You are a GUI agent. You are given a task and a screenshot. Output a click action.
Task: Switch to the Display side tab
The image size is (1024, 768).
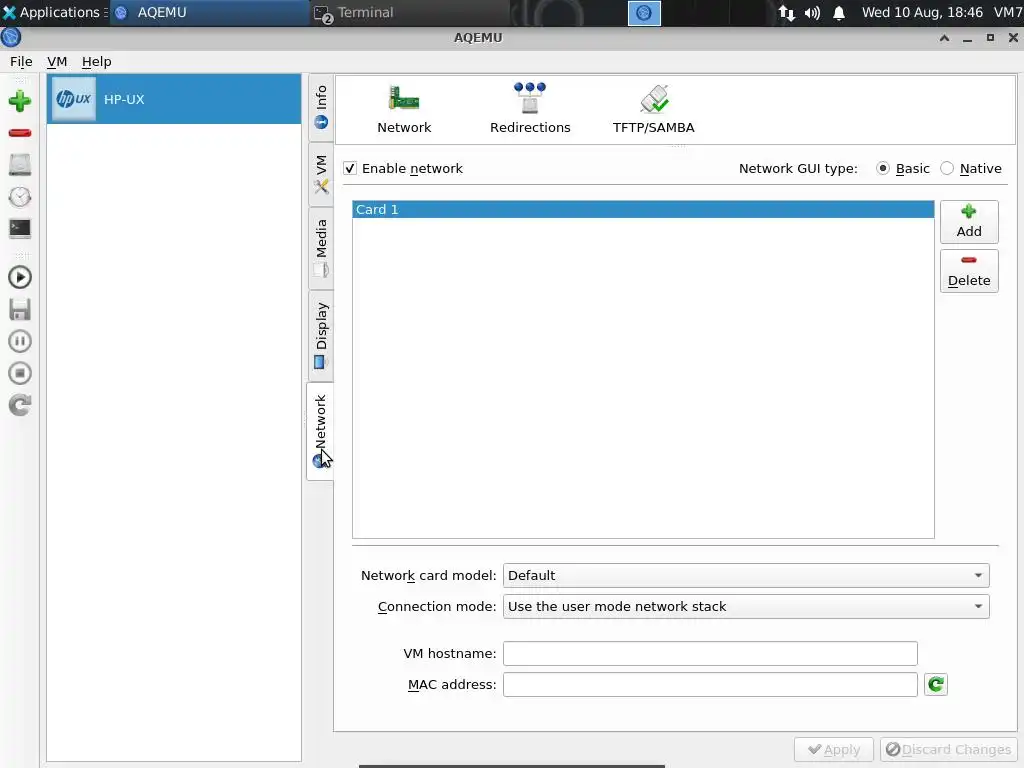[321, 336]
